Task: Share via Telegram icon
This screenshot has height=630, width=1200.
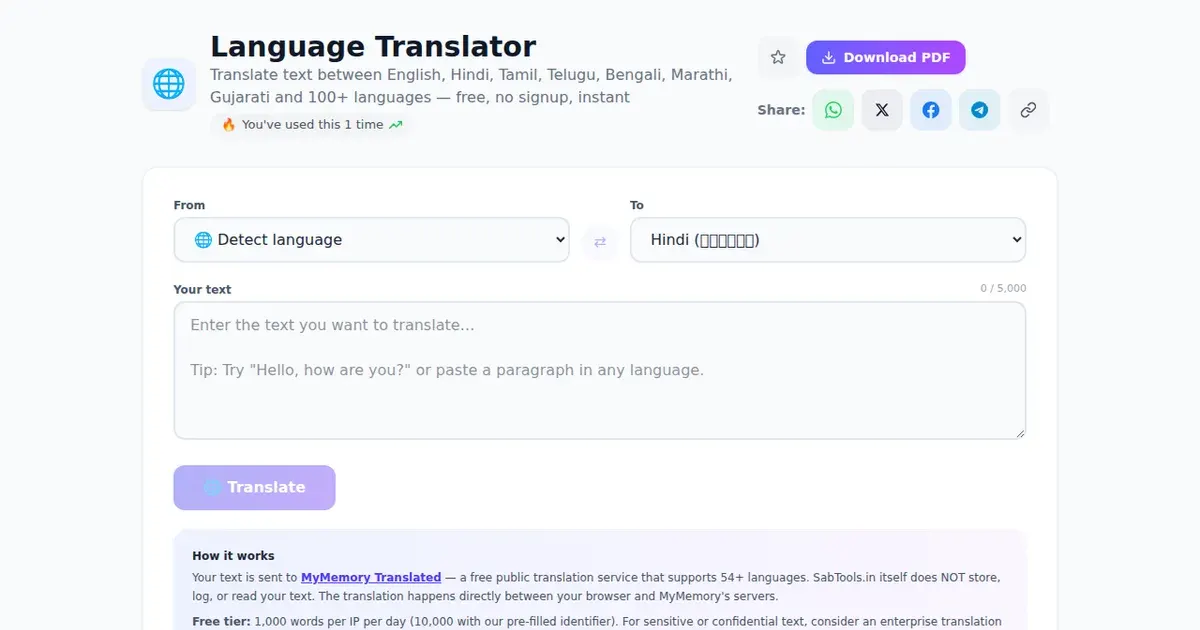Action: (x=980, y=110)
